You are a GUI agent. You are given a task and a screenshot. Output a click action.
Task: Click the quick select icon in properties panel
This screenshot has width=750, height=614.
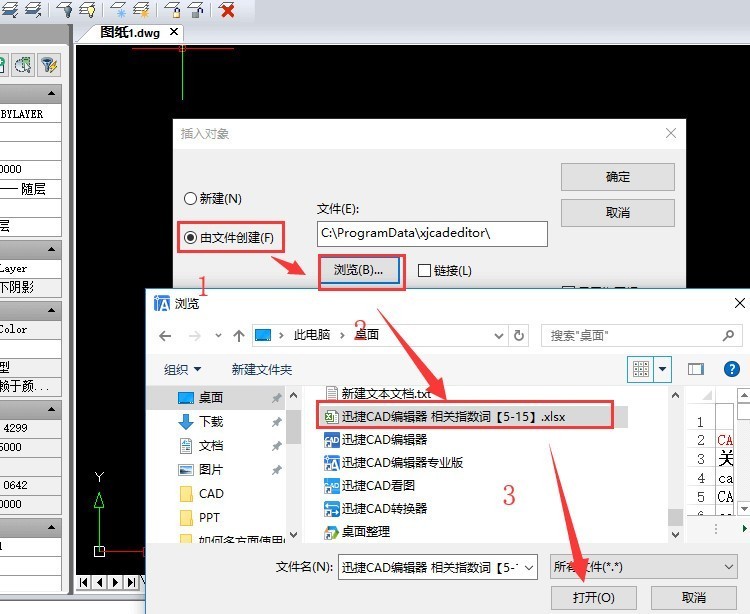(x=23, y=65)
